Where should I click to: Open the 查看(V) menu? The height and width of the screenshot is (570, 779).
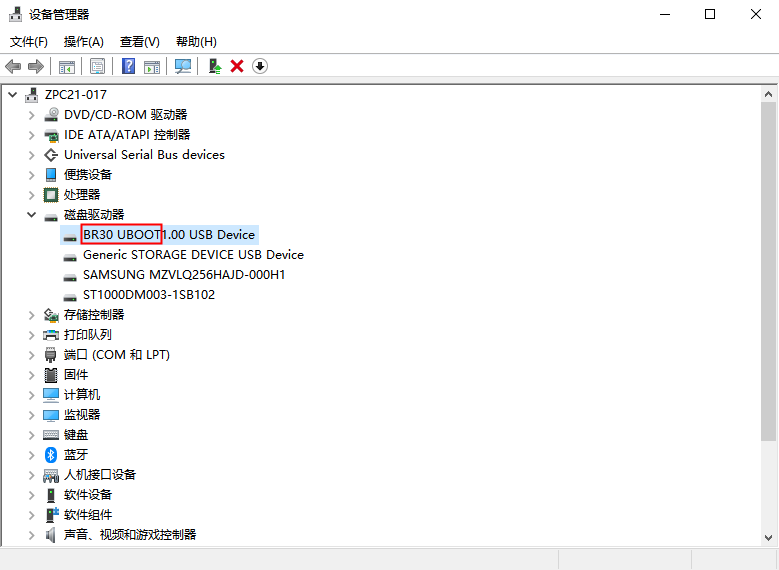tap(139, 42)
